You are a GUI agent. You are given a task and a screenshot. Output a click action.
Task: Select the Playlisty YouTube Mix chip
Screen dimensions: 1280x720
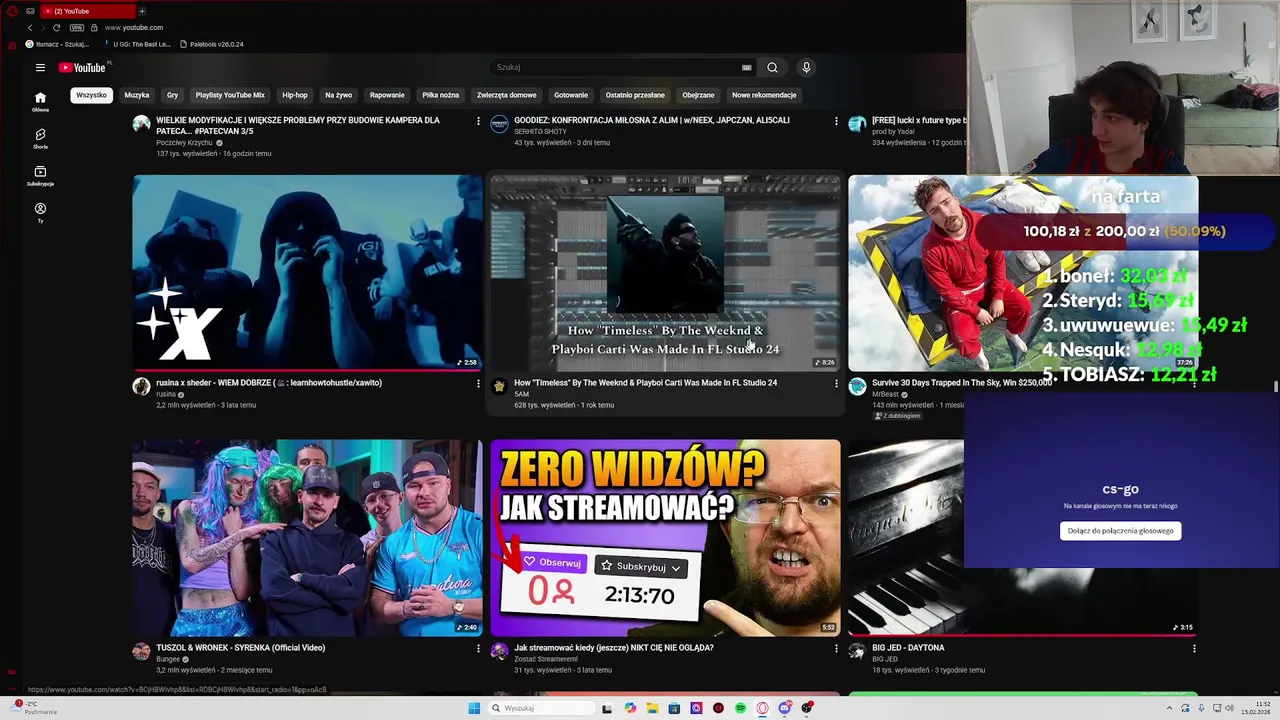pyautogui.click(x=230, y=95)
